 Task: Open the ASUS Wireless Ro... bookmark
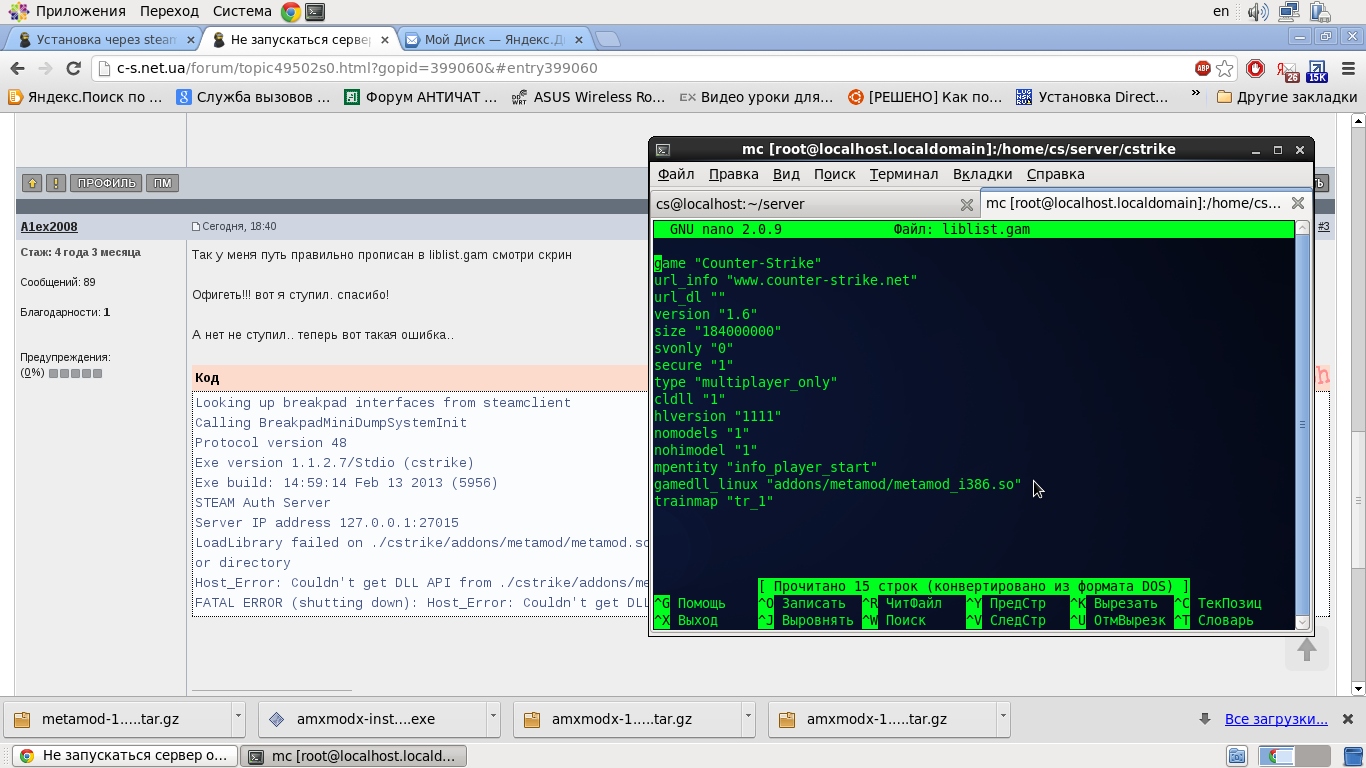588,97
